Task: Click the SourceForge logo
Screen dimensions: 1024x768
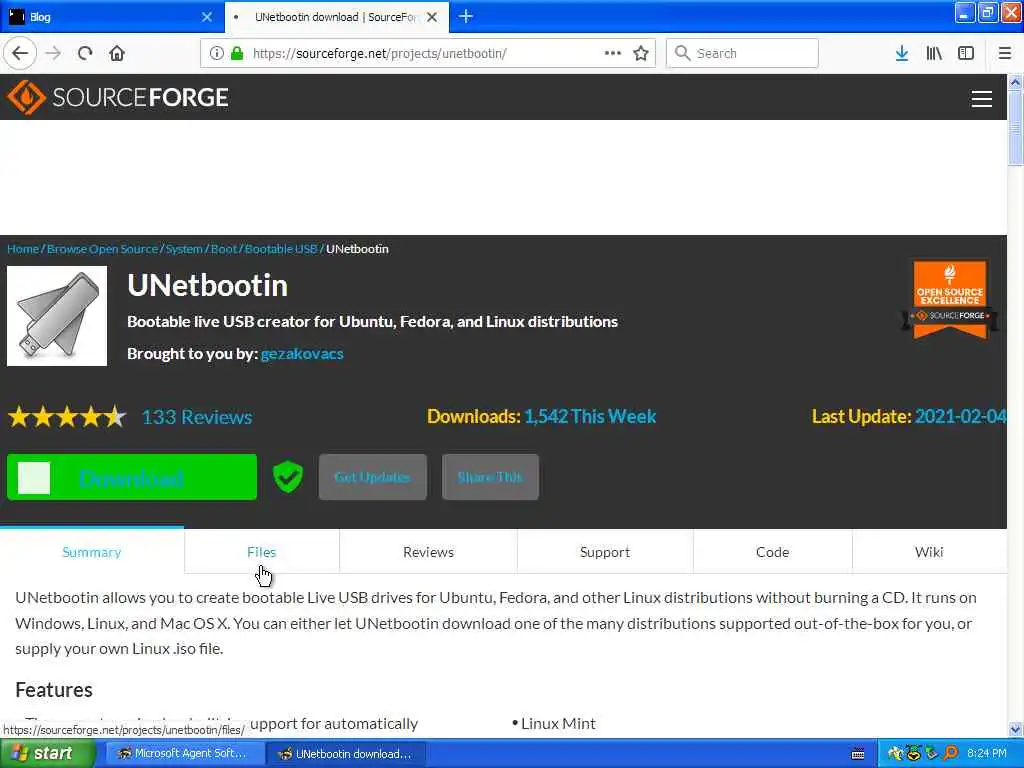Action: (x=118, y=97)
